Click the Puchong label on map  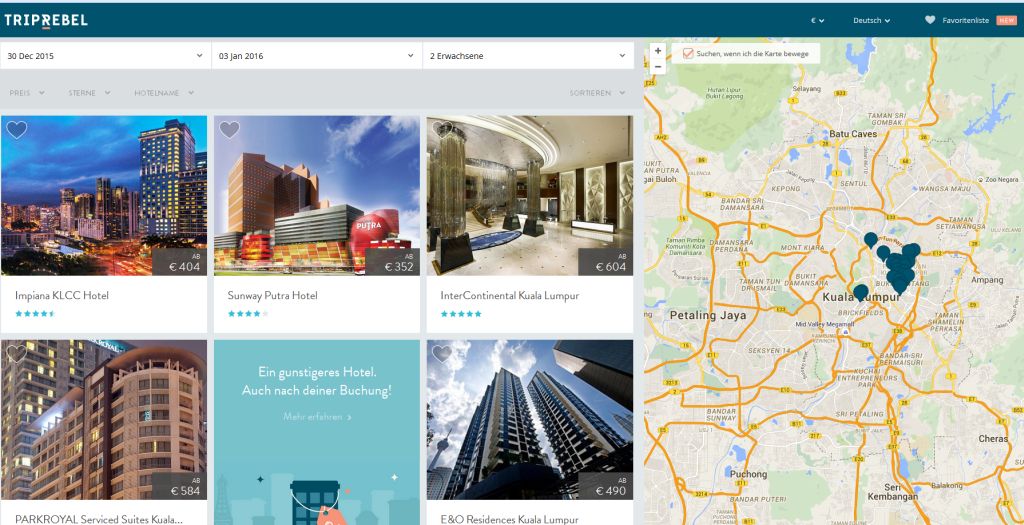[748, 474]
